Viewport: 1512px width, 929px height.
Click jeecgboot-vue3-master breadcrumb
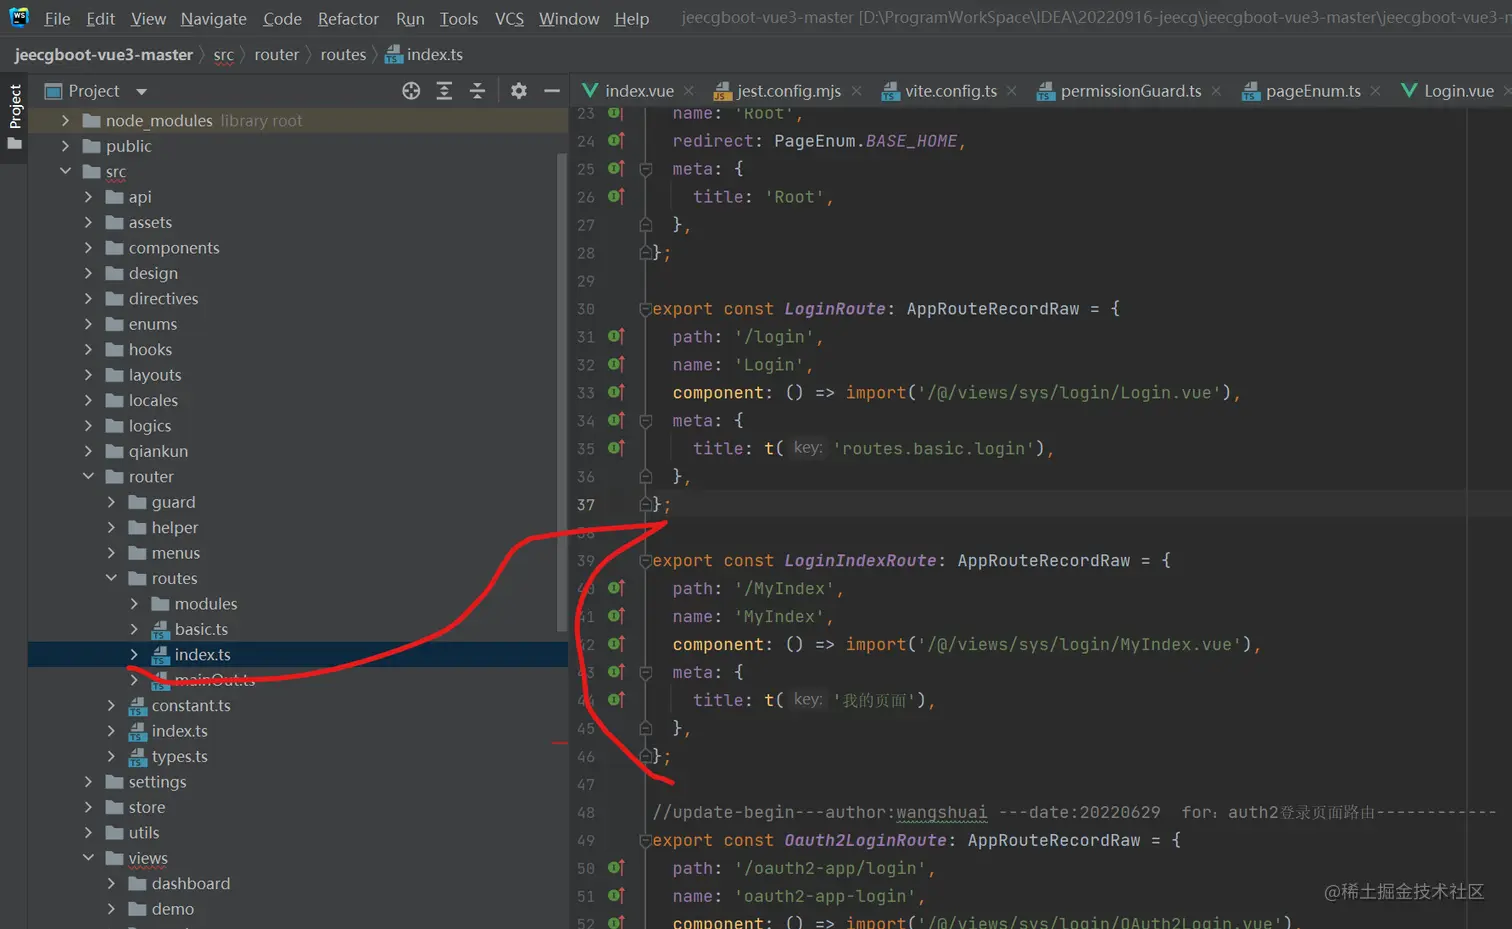coord(103,55)
